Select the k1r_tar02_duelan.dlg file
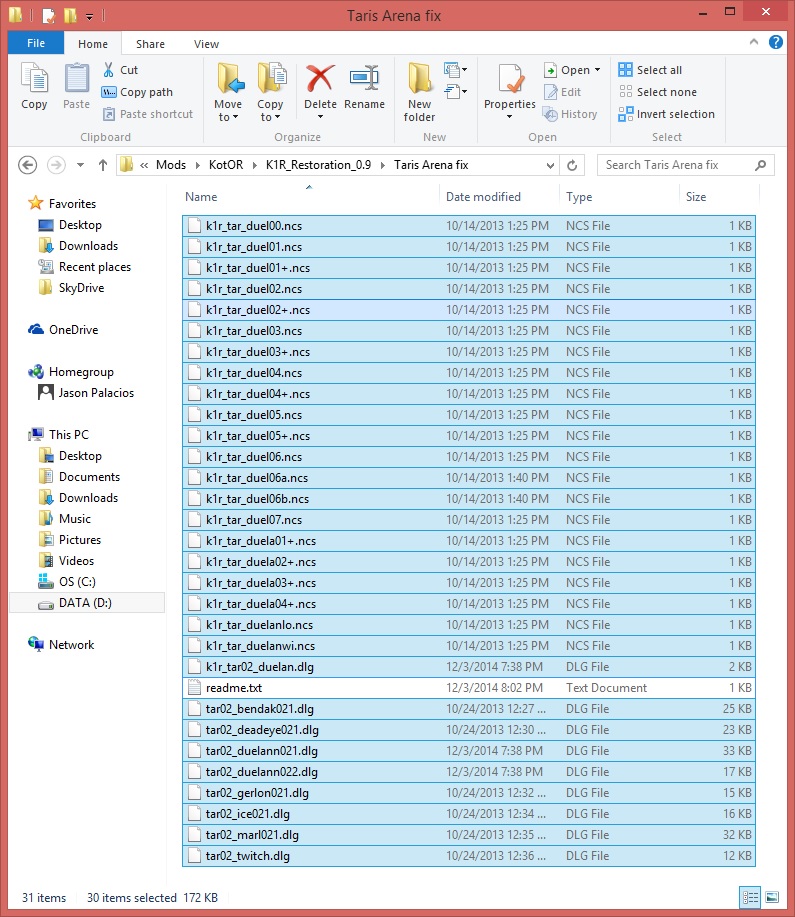 pyautogui.click(x=469, y=667)
